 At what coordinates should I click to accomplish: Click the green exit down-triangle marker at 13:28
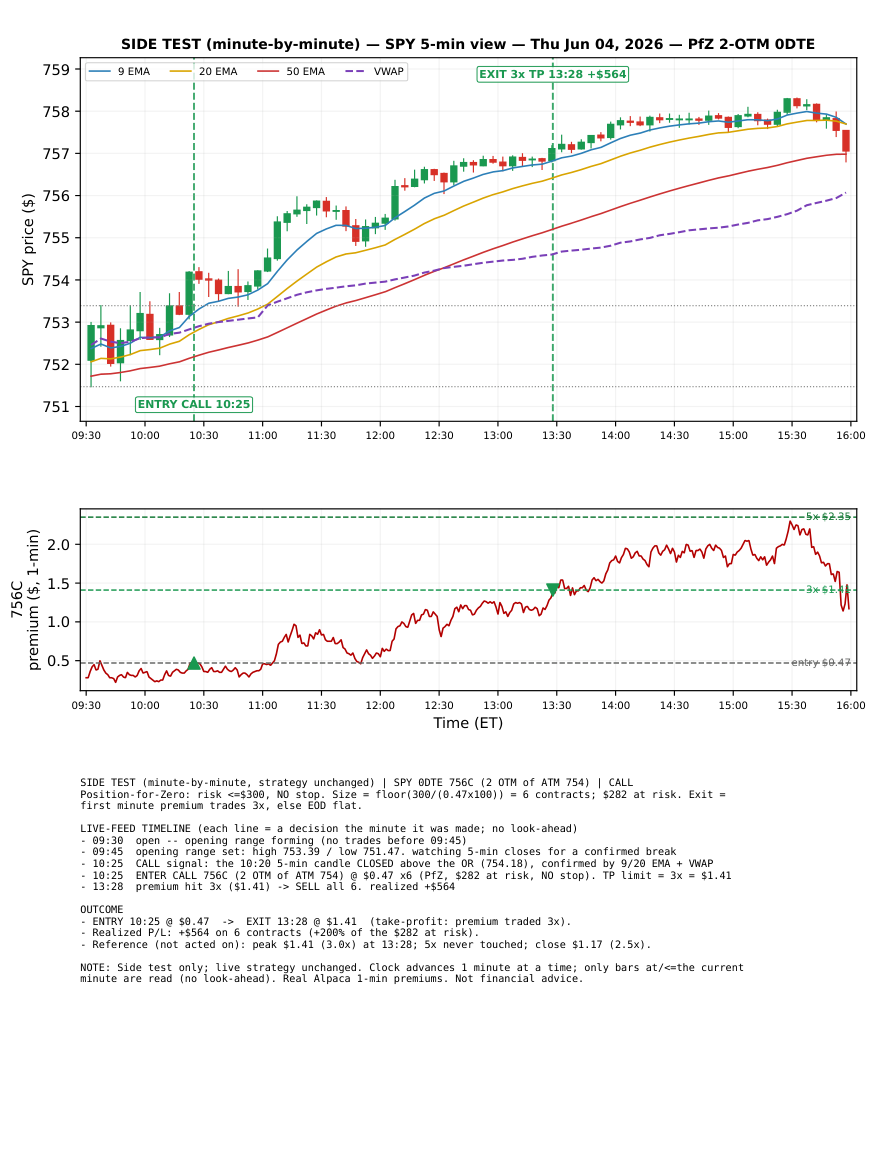click(x=553, y=589)
